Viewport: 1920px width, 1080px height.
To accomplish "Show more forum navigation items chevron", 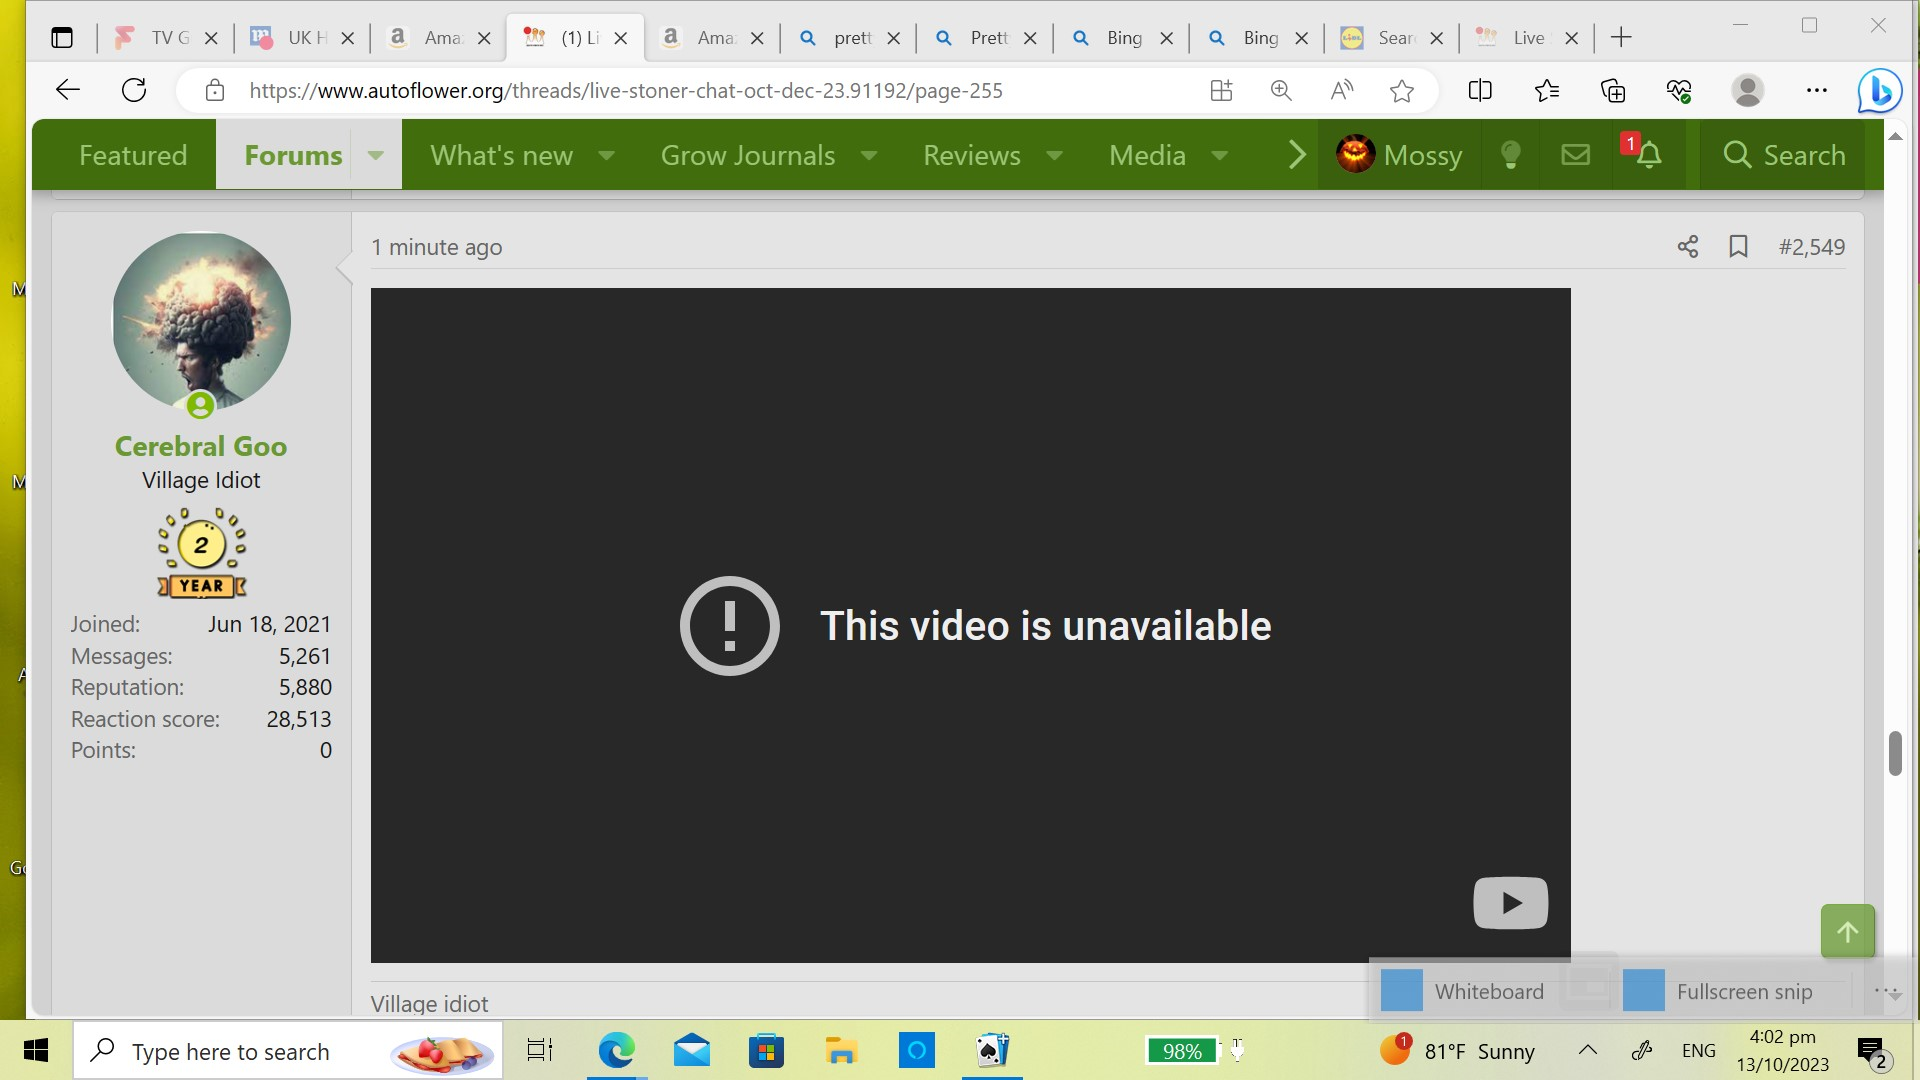I will [1296, 155].
